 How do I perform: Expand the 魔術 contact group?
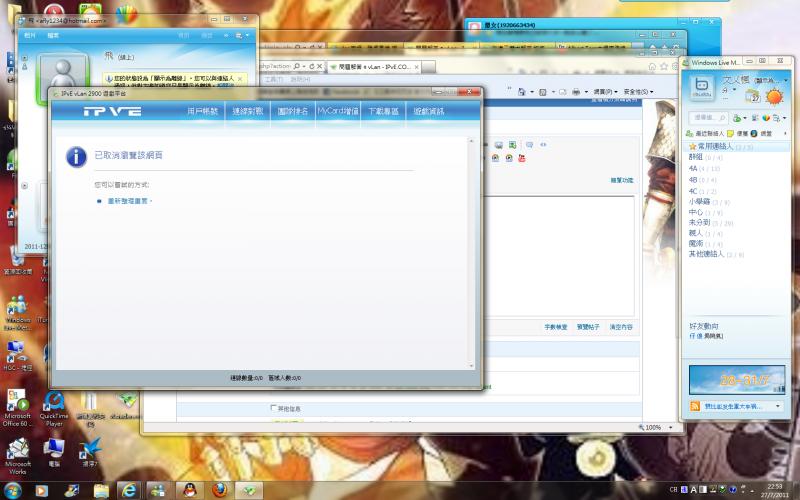point(705,244)
